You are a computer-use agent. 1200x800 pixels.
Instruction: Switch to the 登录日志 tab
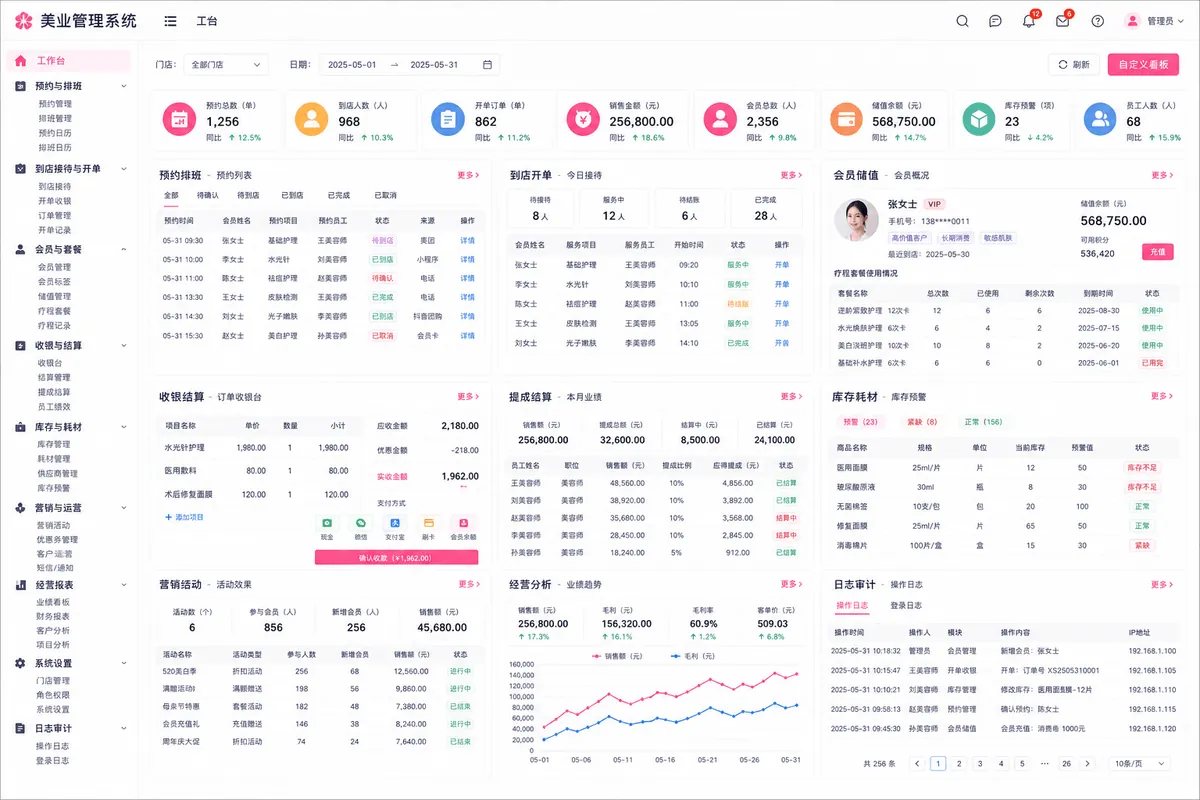pyautogui.click(x=905, y=605)
